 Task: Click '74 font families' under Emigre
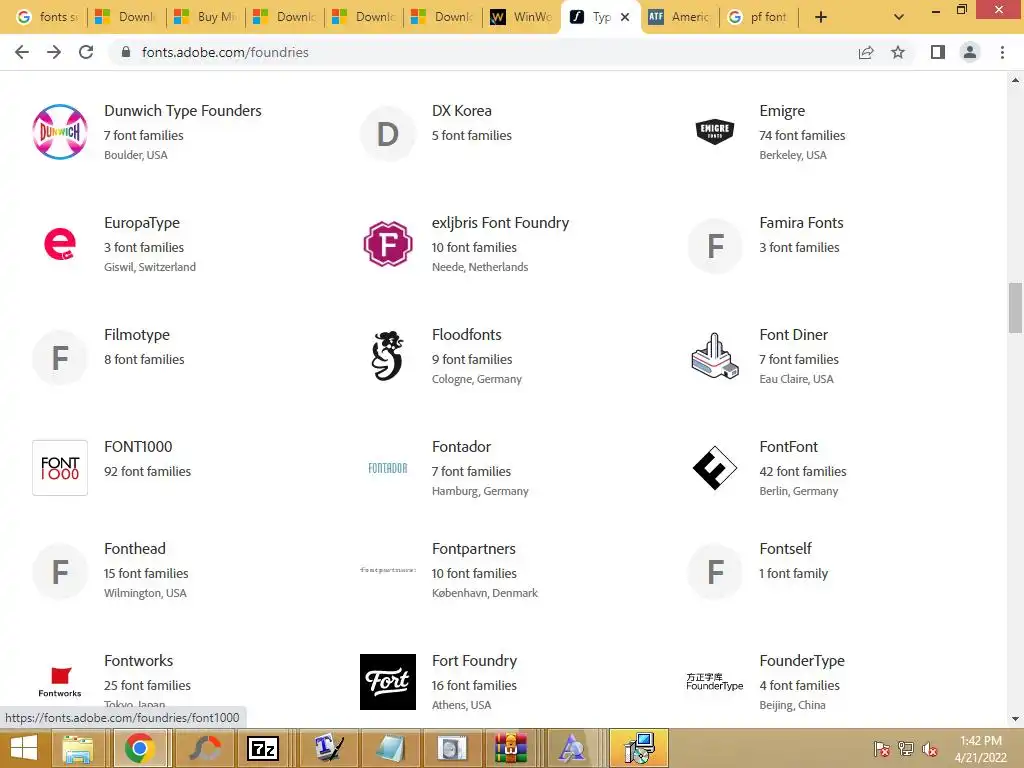802,136
